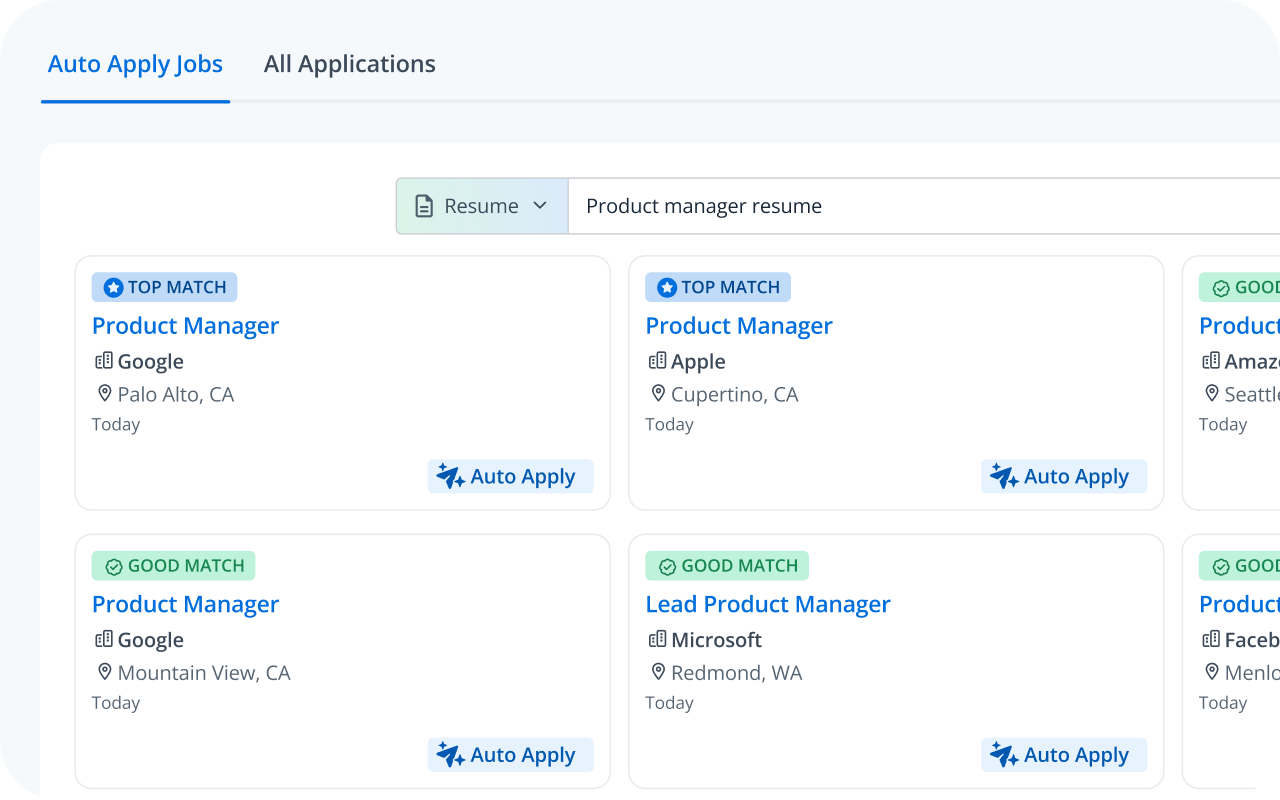Click Auto Apply on the Microsoft card

1064,755
